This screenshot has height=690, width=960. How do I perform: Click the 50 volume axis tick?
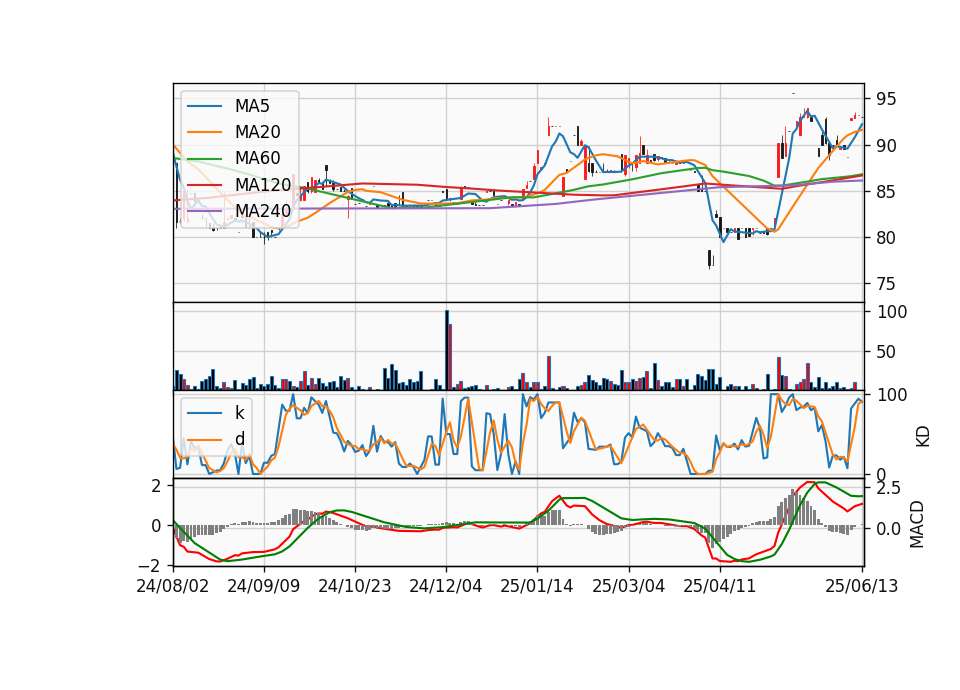886,352
